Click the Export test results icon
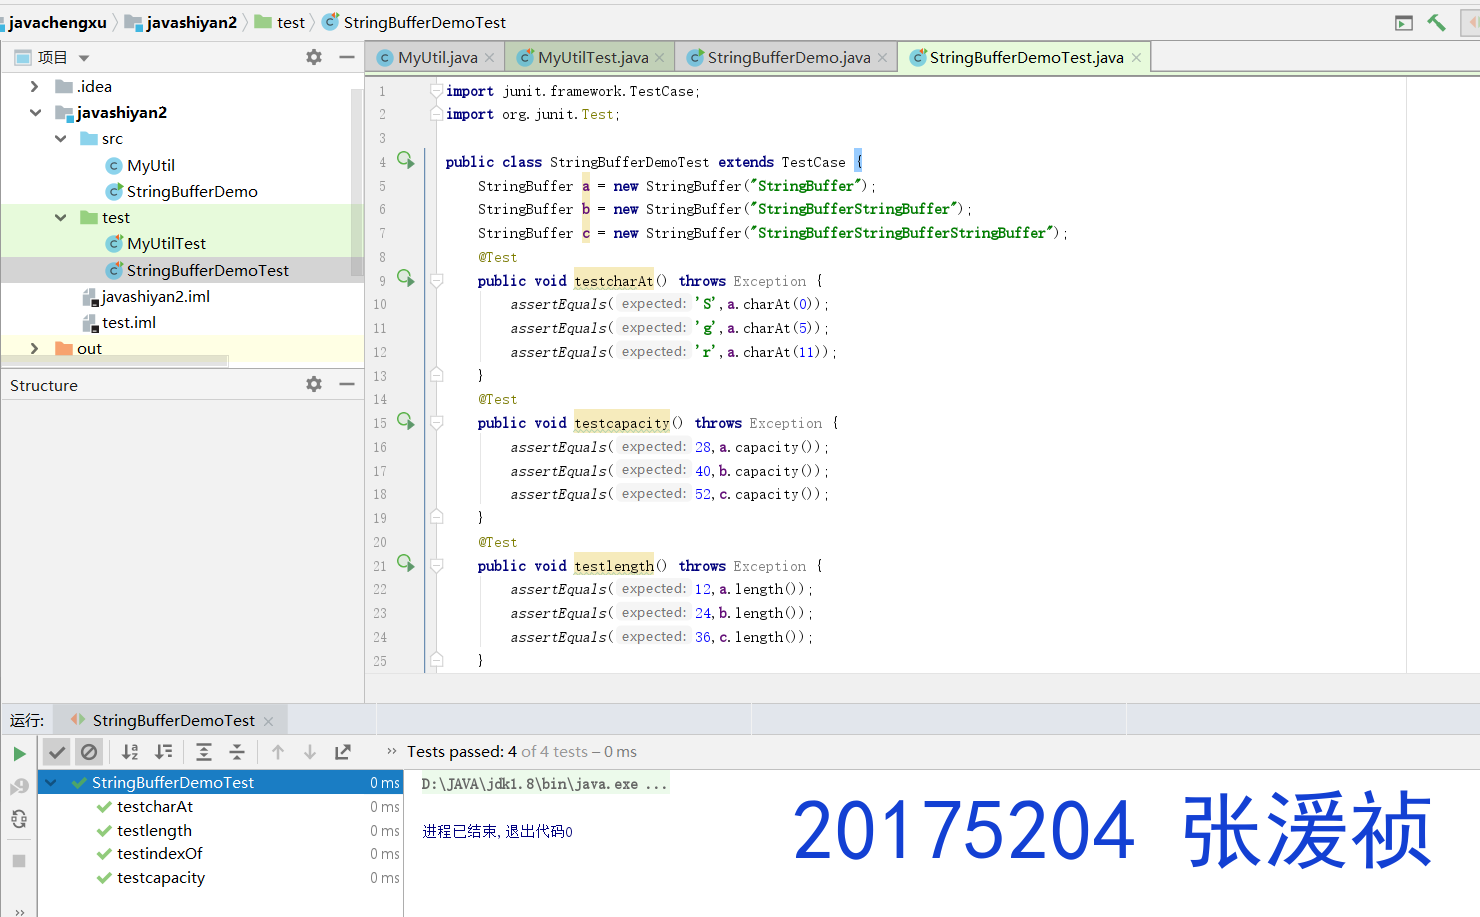Screen dimensions: 1480x917 pos(343,752)
